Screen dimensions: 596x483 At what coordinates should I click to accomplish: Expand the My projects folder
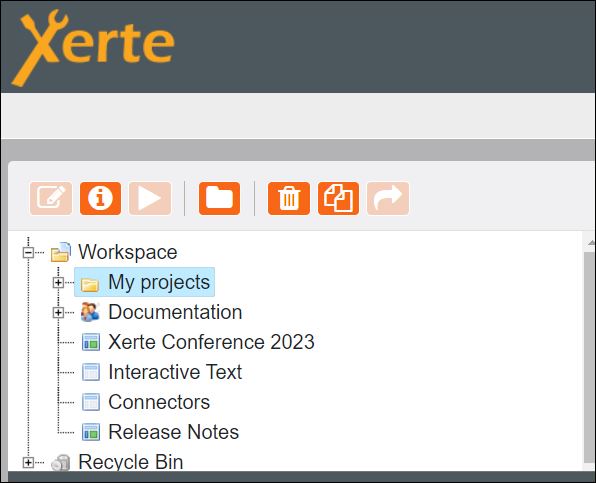(x=58, y=282)
